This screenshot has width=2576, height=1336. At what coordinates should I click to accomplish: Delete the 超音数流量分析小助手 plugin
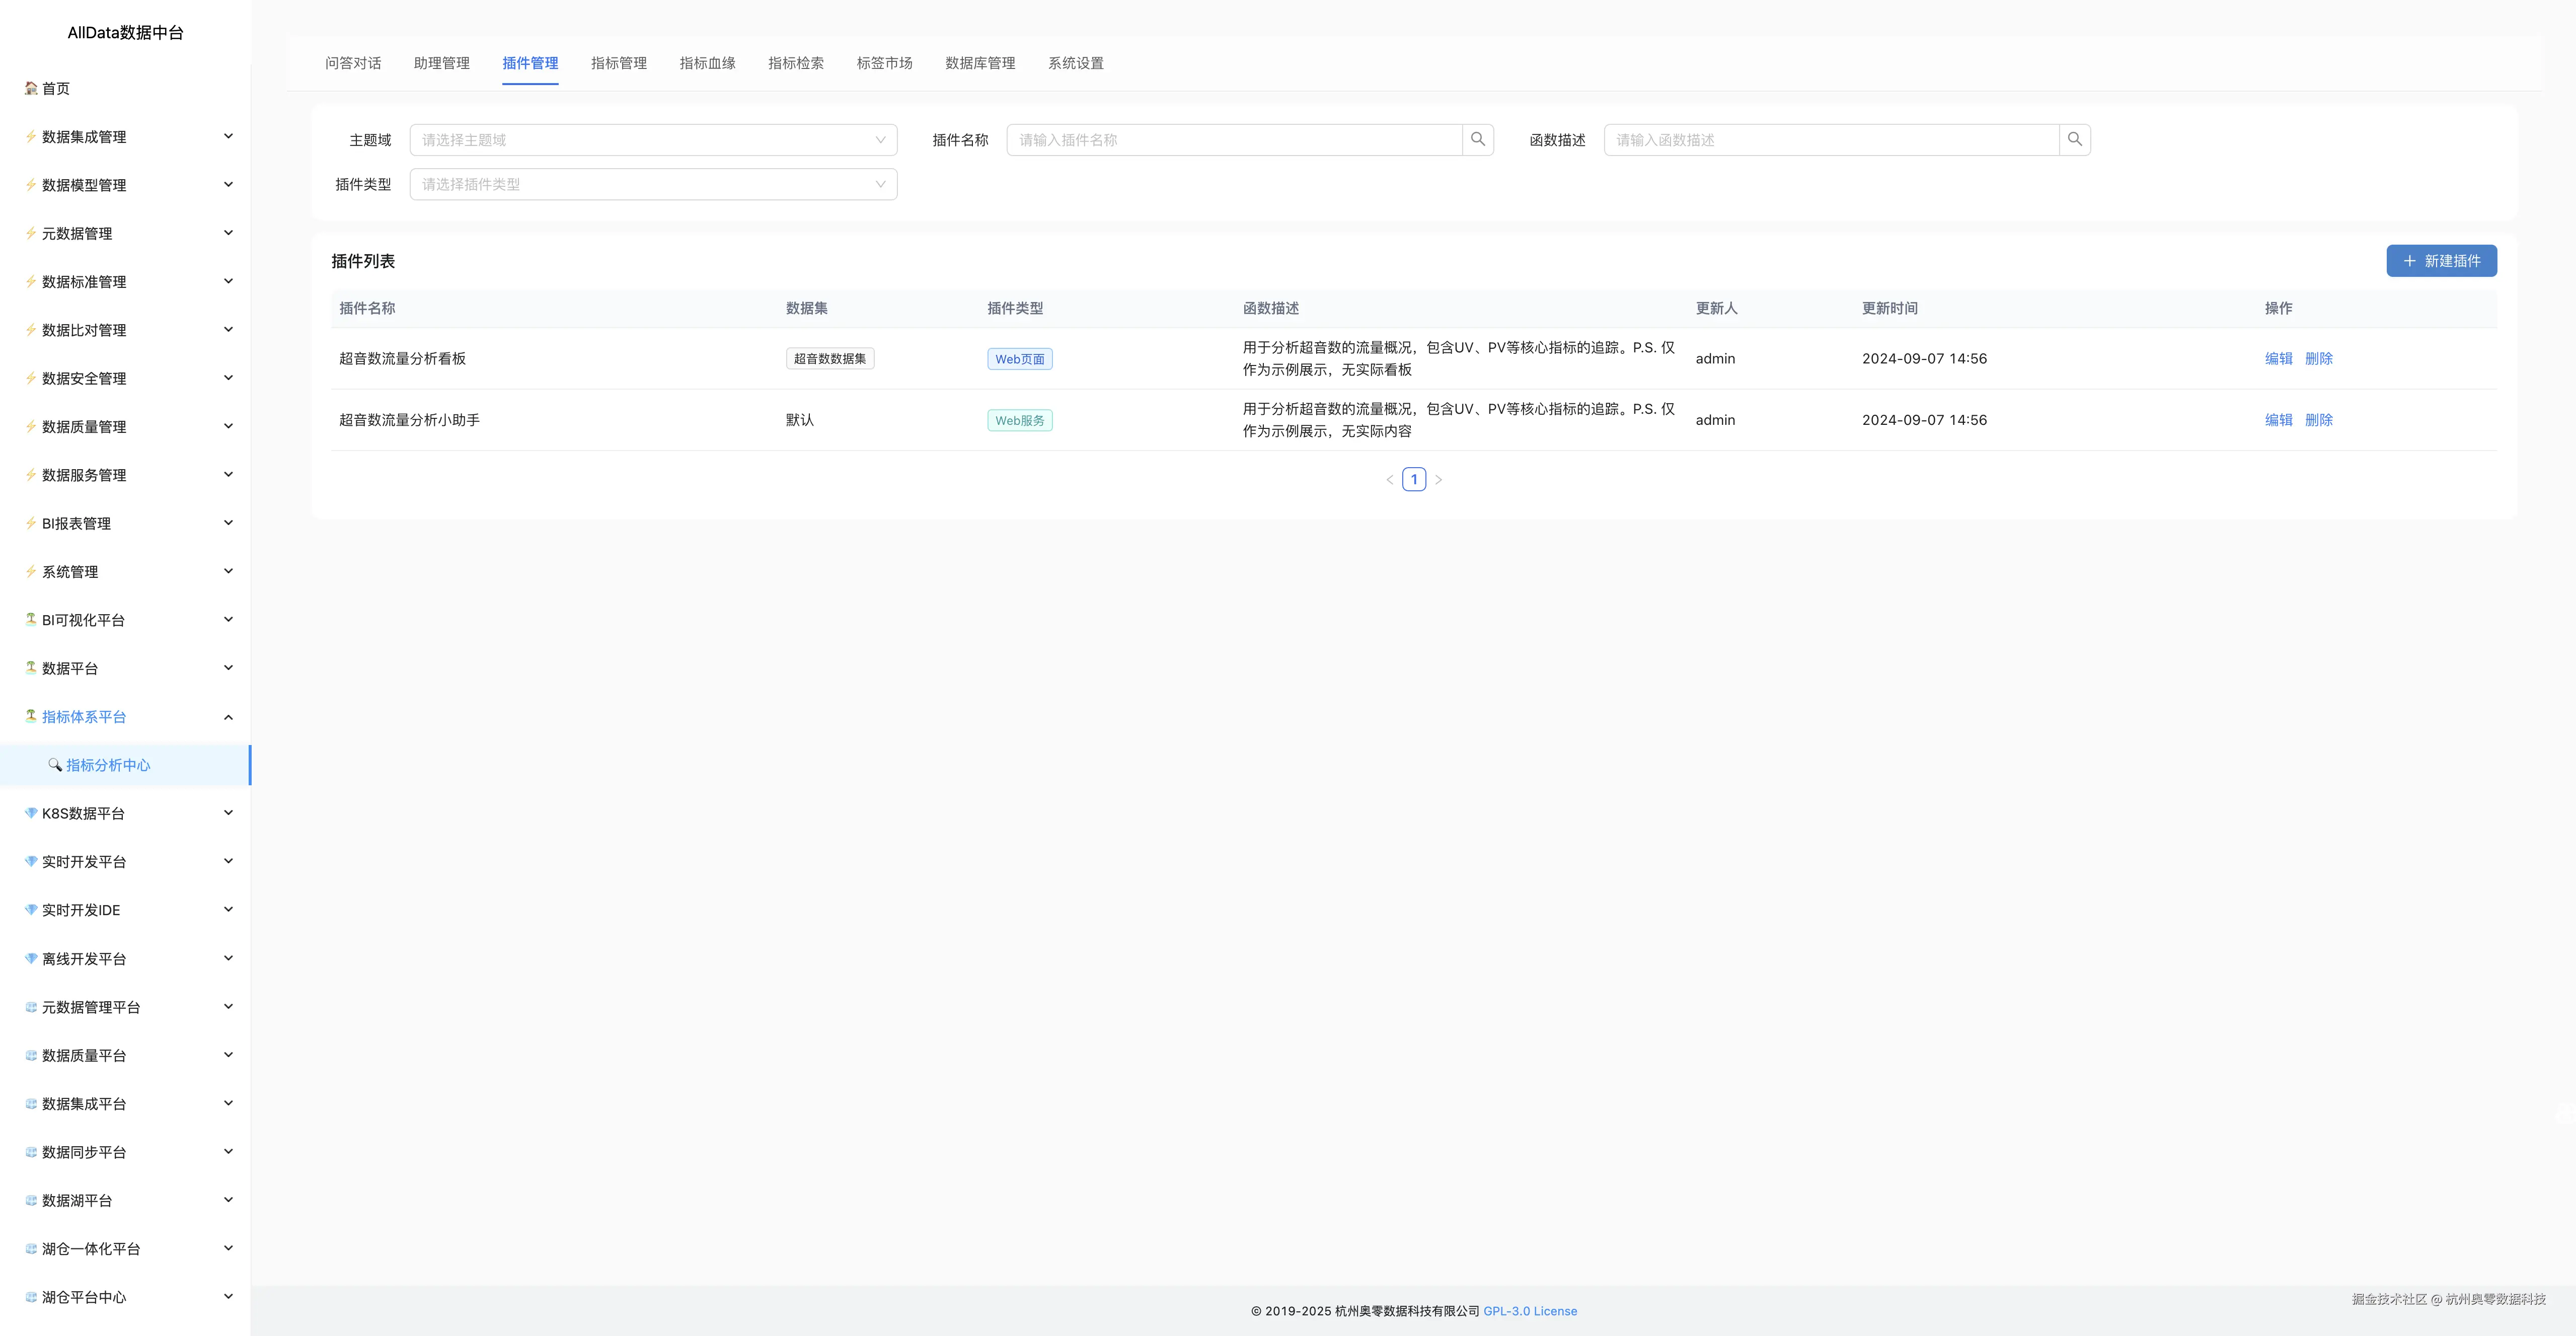[x=2318, y=420]
